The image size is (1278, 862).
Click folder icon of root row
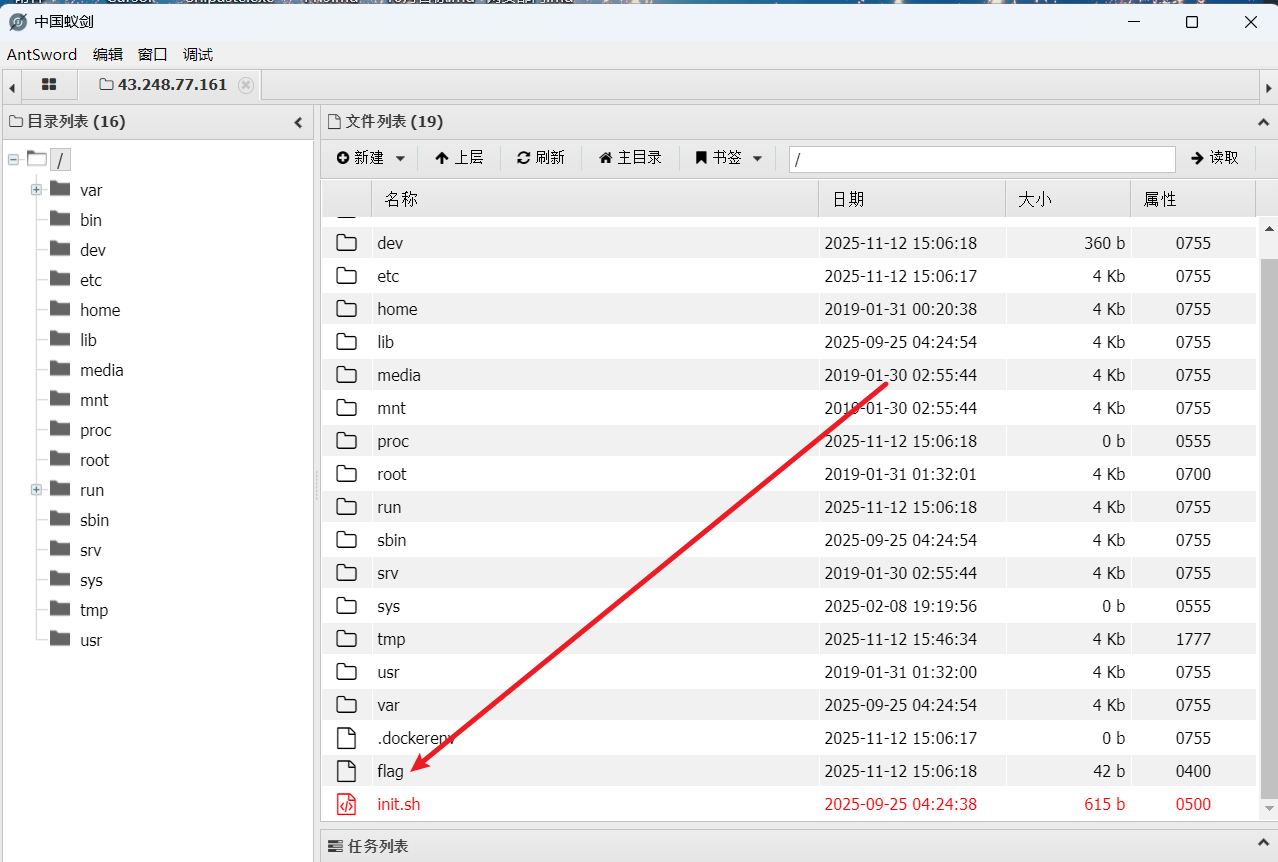point(346,474)
